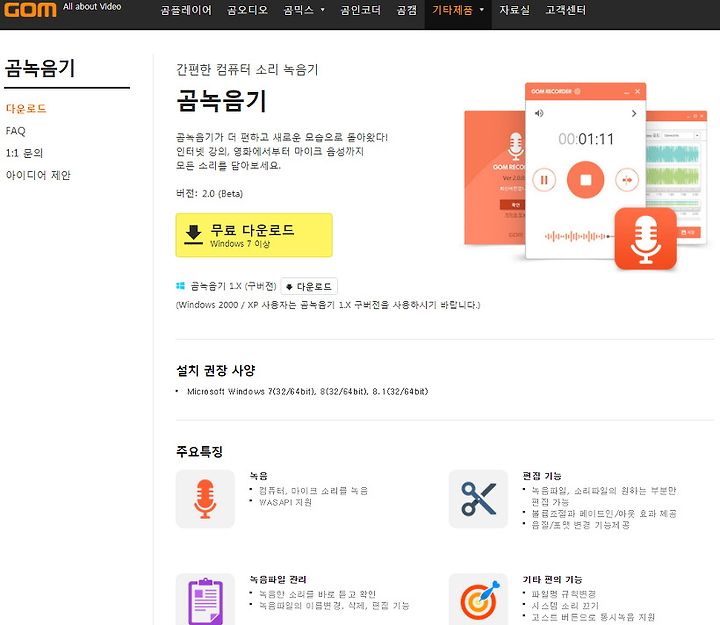This screenshot has width=720, height=625.
Task: Click the 00:01:11 timer display
Action: pos(586,139)
